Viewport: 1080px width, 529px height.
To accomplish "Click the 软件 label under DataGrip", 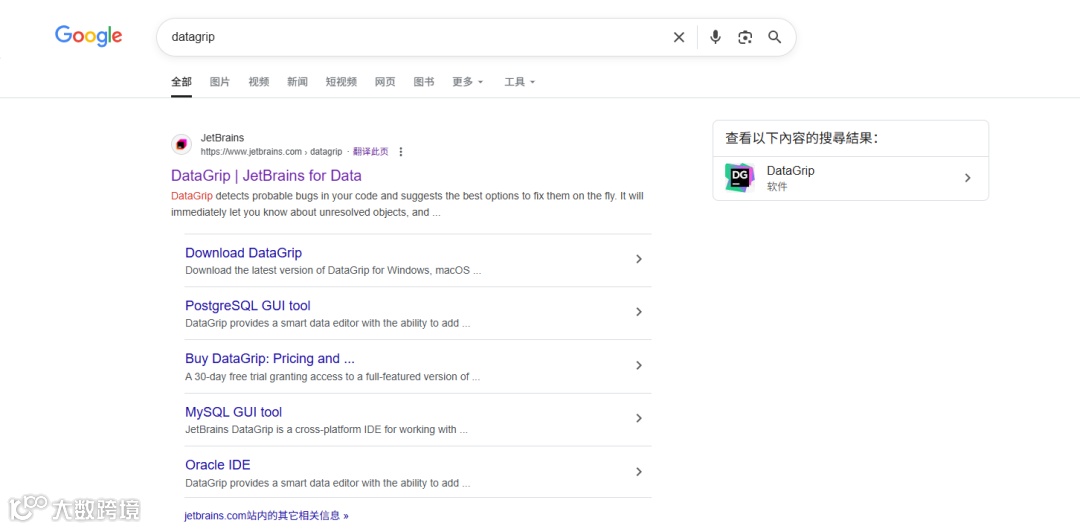I will coord(777,187).
